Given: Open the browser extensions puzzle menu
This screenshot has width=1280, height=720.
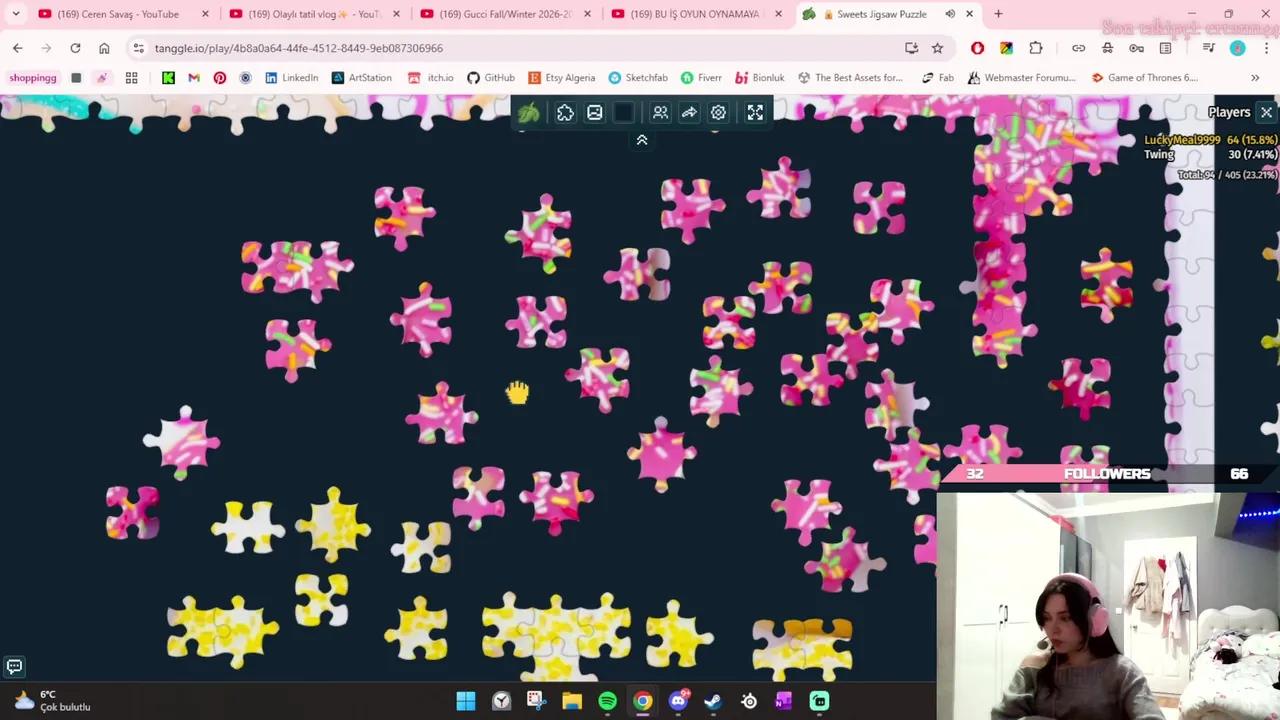Looking at the screenshot, I should (1036, 48).
